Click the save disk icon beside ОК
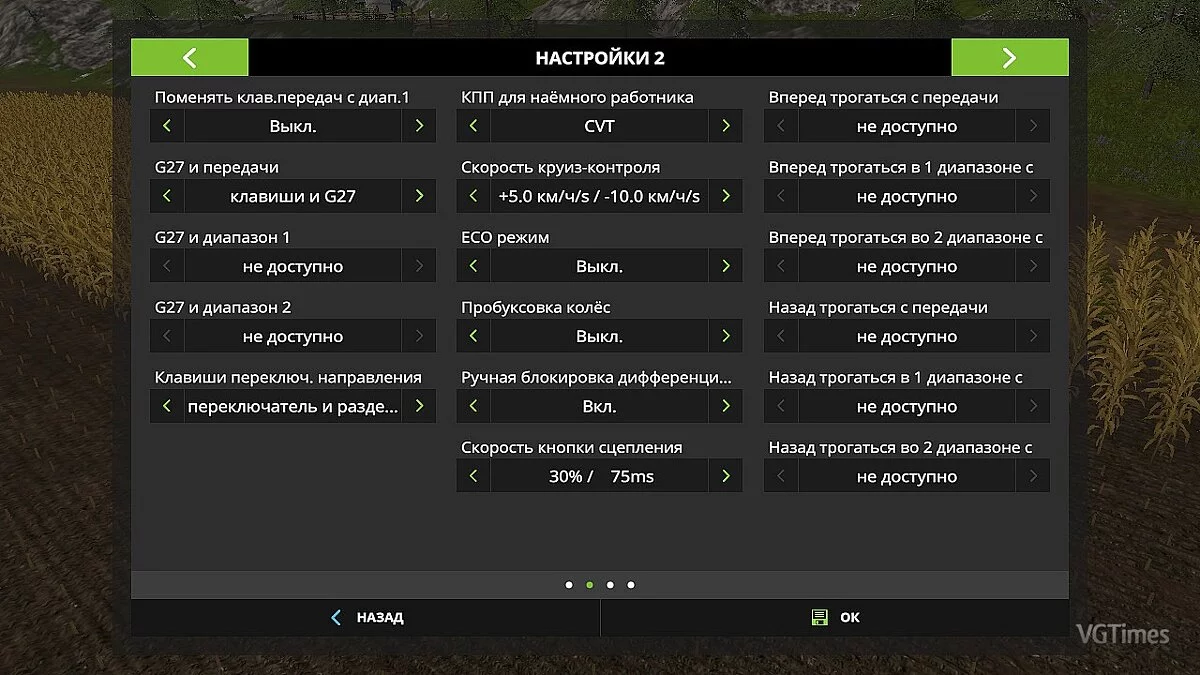Screen dimensions: 1200x675 tap(820, 617)
